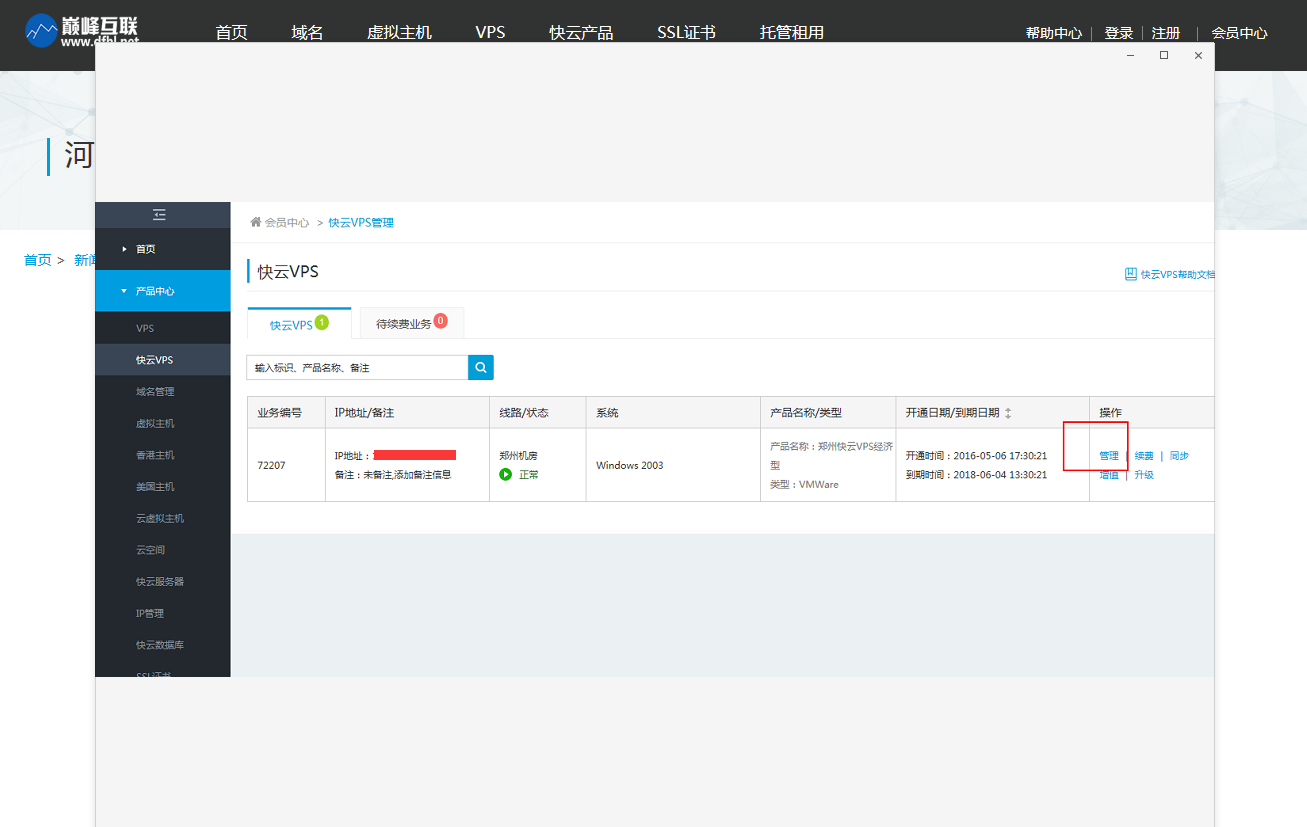Open 域名 in the top navigation
Viewport: 1307px width, 827px height.
307,33
